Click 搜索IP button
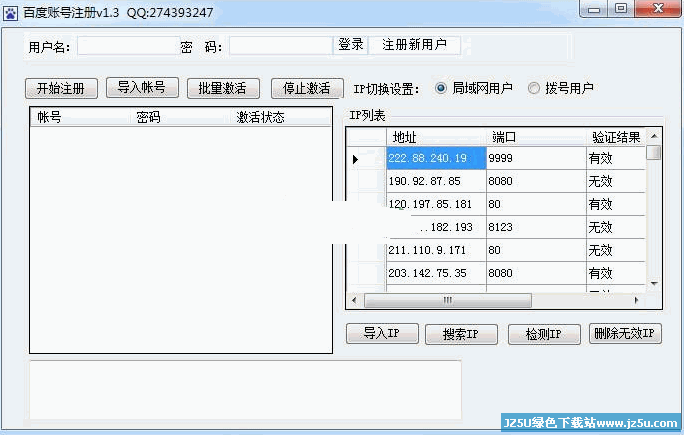The image size is (684, 435). point(461,335)
